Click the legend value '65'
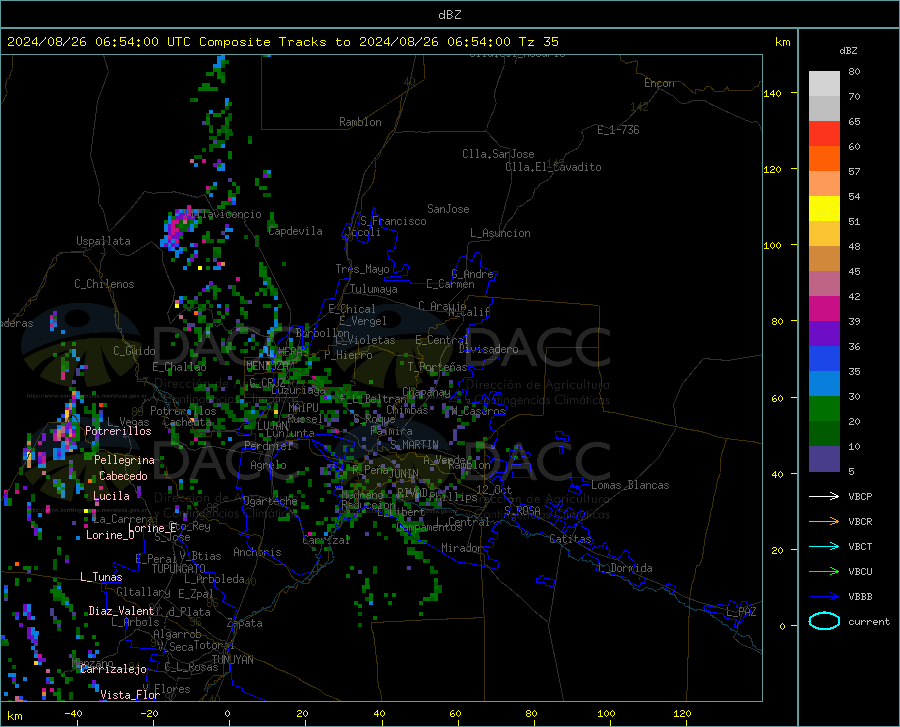 pos(854,122)
